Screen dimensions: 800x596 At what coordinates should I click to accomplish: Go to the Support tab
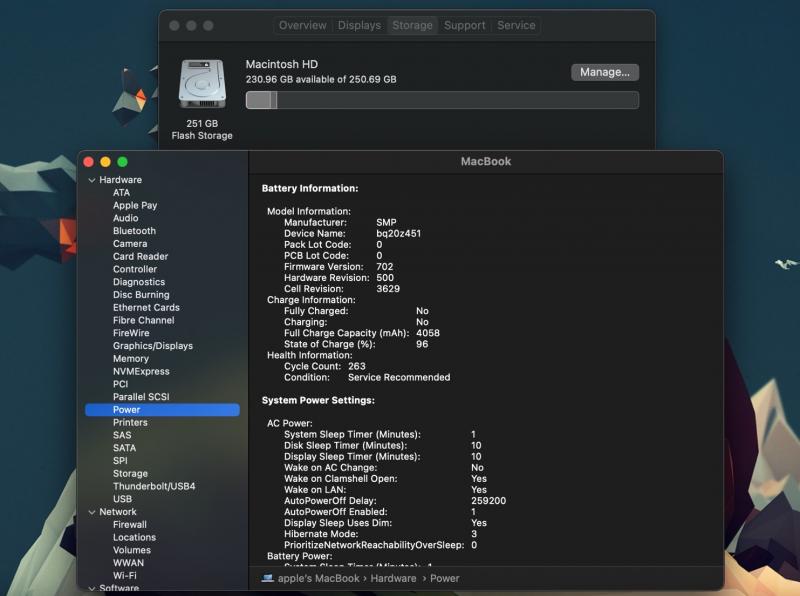[x=464, y=26]
